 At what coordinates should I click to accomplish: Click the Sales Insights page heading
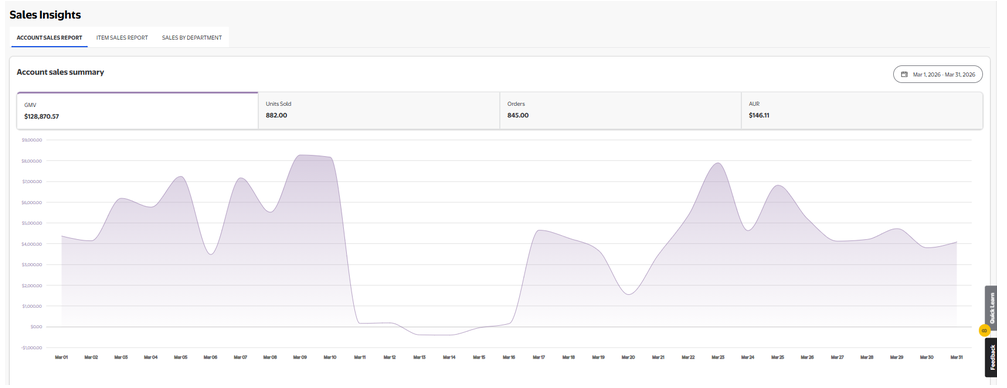click(45, 14)
